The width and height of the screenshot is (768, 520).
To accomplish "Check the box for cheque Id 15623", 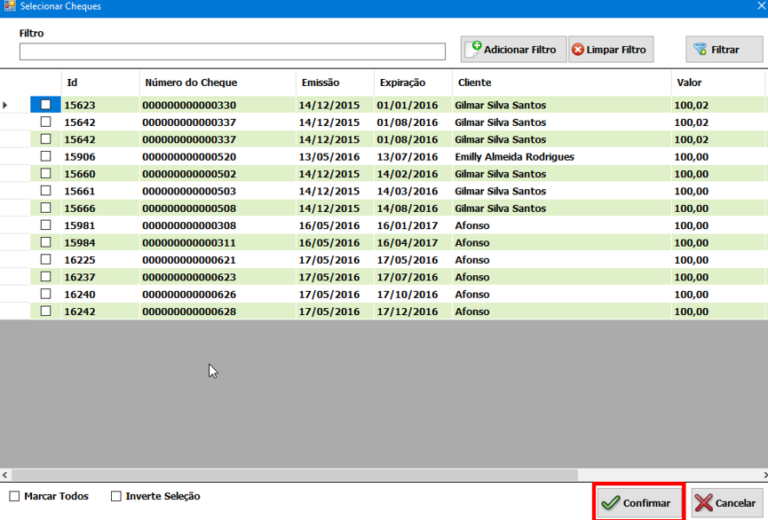I will coord(45,105).
